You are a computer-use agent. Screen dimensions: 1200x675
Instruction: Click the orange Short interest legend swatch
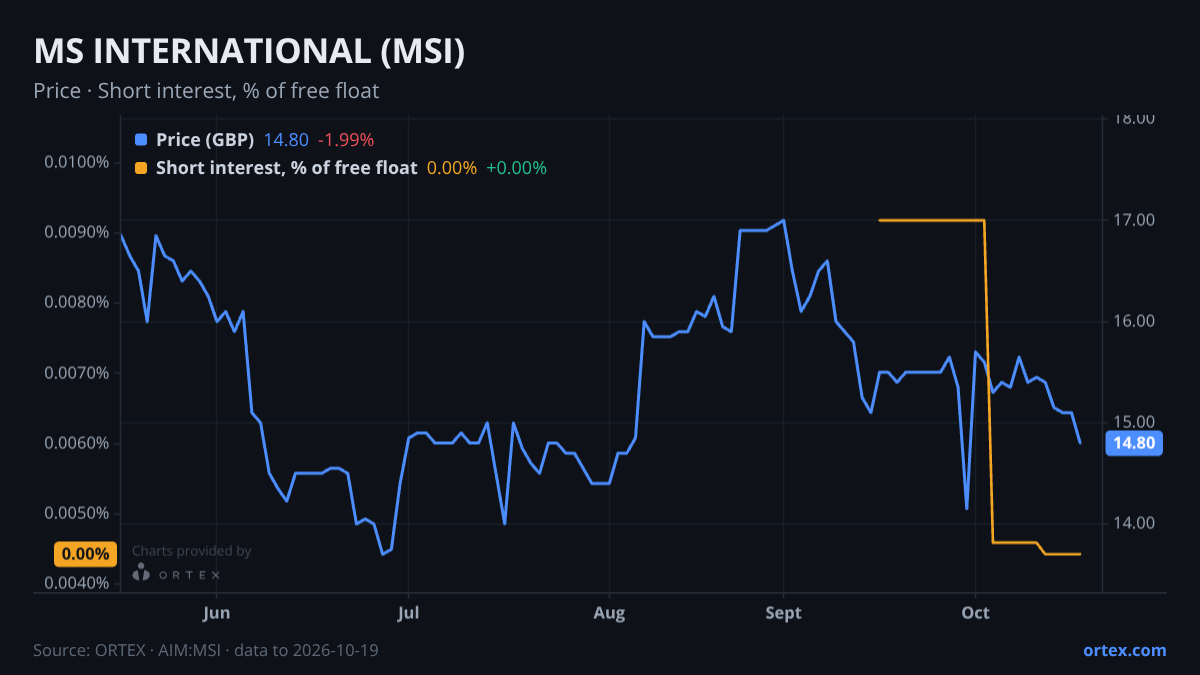click(x=141, y=168)
